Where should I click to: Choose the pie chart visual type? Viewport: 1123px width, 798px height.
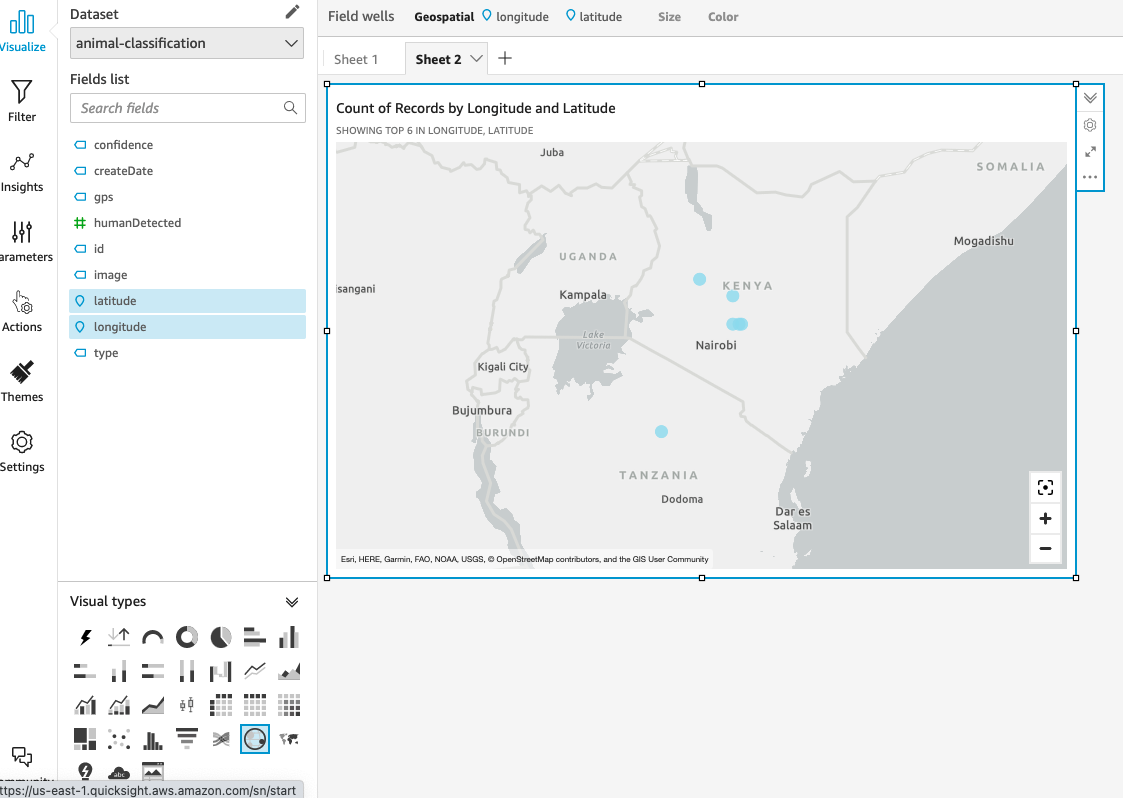(x=221, y=637)
